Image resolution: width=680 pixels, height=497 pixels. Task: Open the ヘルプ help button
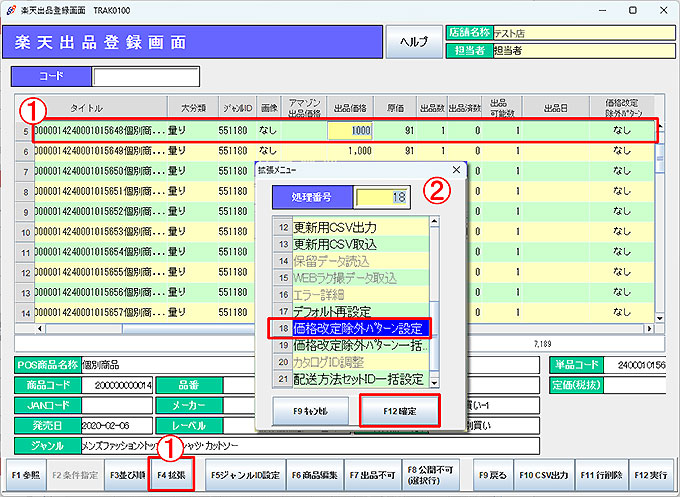coord(412,42)
